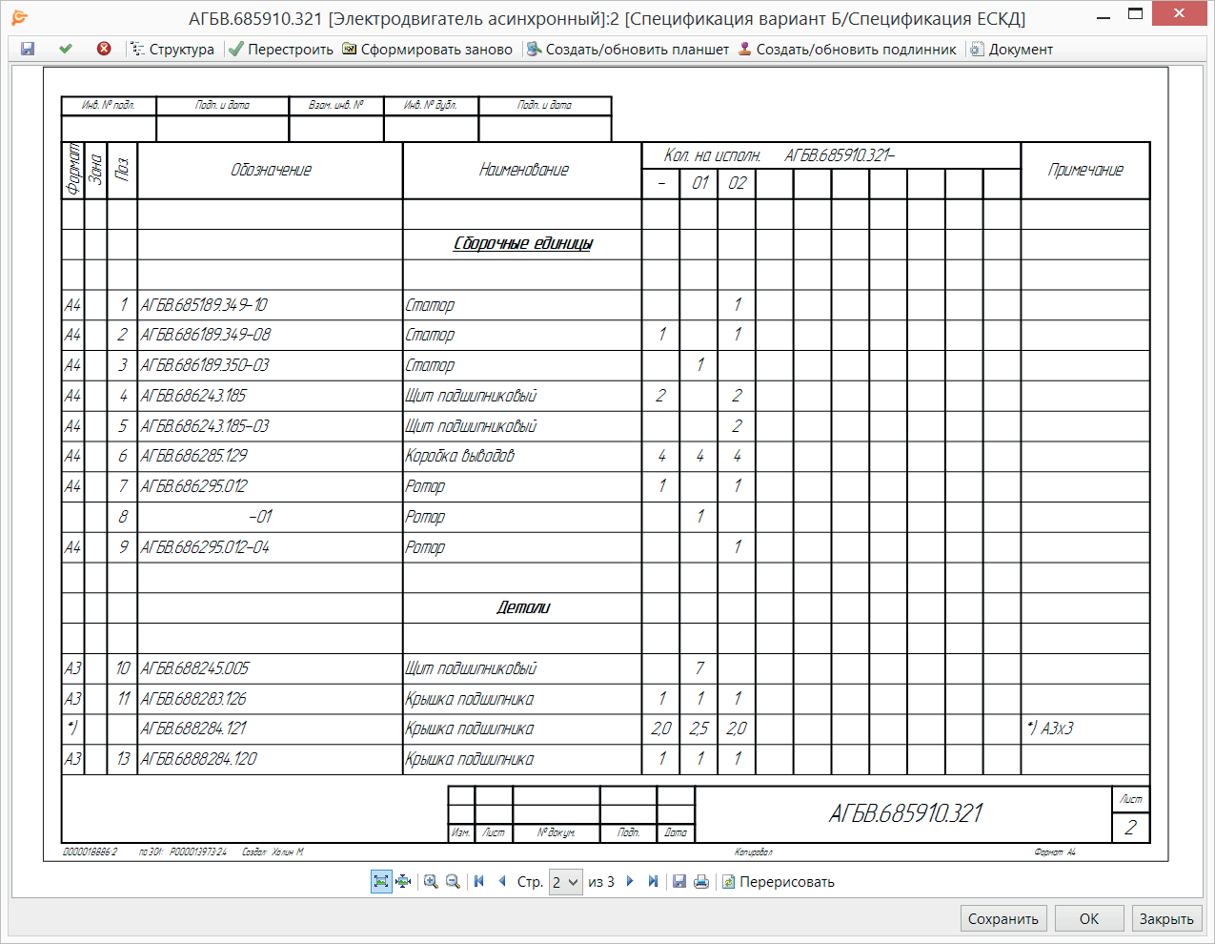Click designation cell АГБВ.686189.350-03
Image resolution: width=1215 pixels, height=944 pixels.
pyautogui.click(x=270, y=365)
